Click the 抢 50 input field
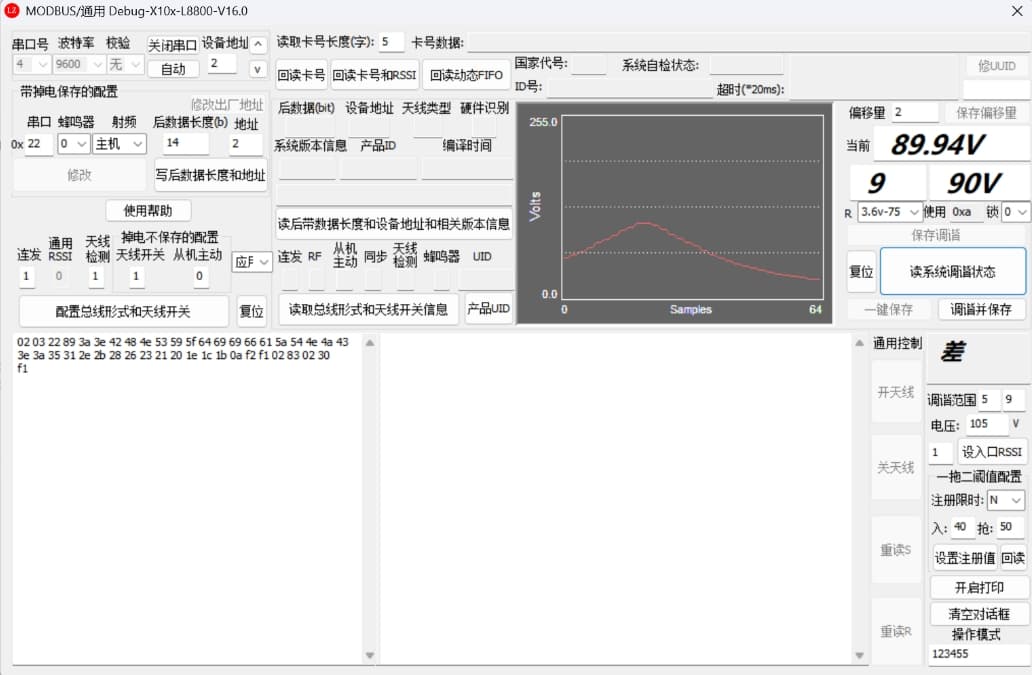Image resolution: width=1032 pixels, height=675 pixels. coord(1010,527)
